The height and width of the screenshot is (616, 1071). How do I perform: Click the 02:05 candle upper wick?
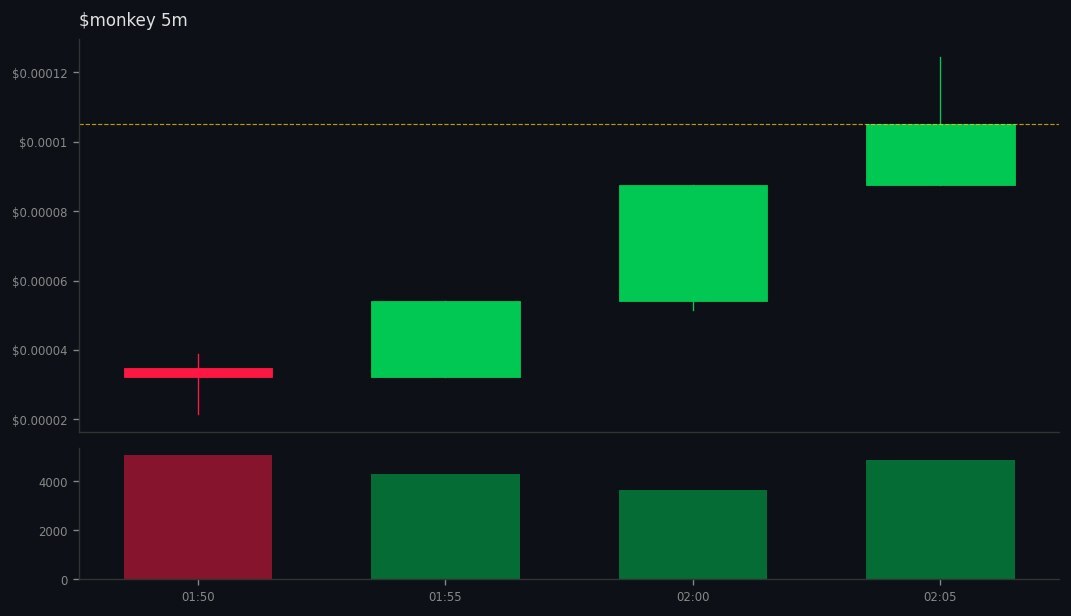939,90
